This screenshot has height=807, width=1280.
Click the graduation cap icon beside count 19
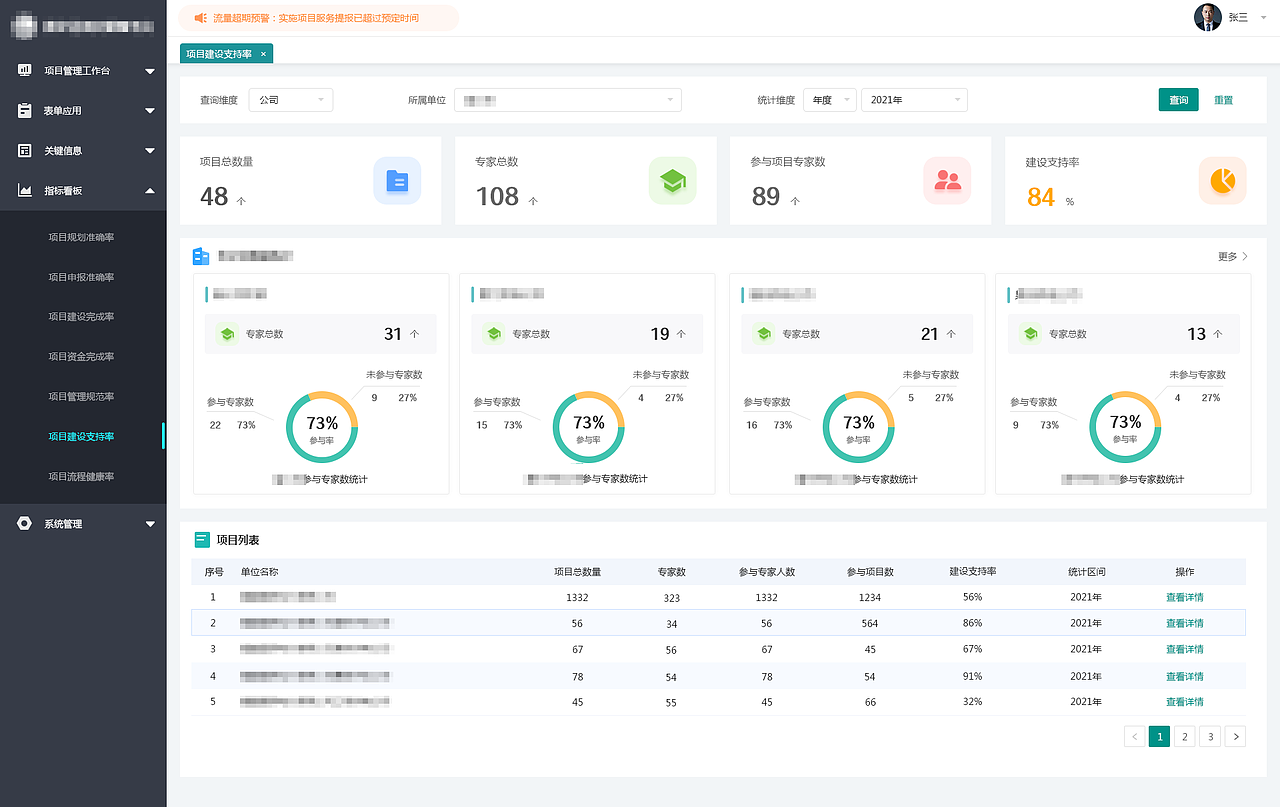[x=493, y=334]
